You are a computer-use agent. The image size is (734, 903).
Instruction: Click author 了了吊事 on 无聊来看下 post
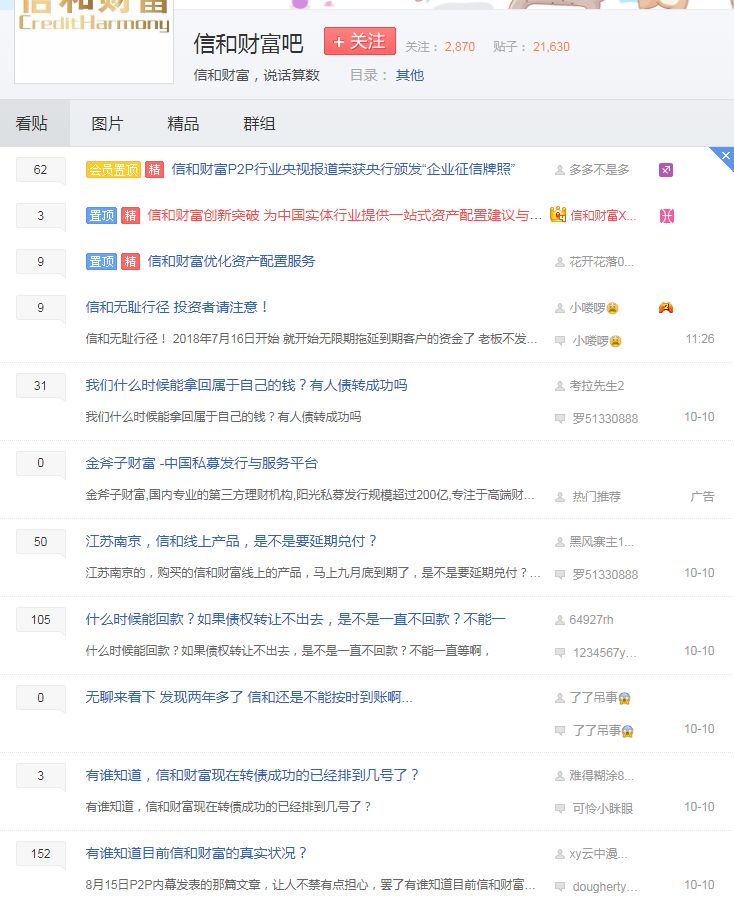pos(600,698)
